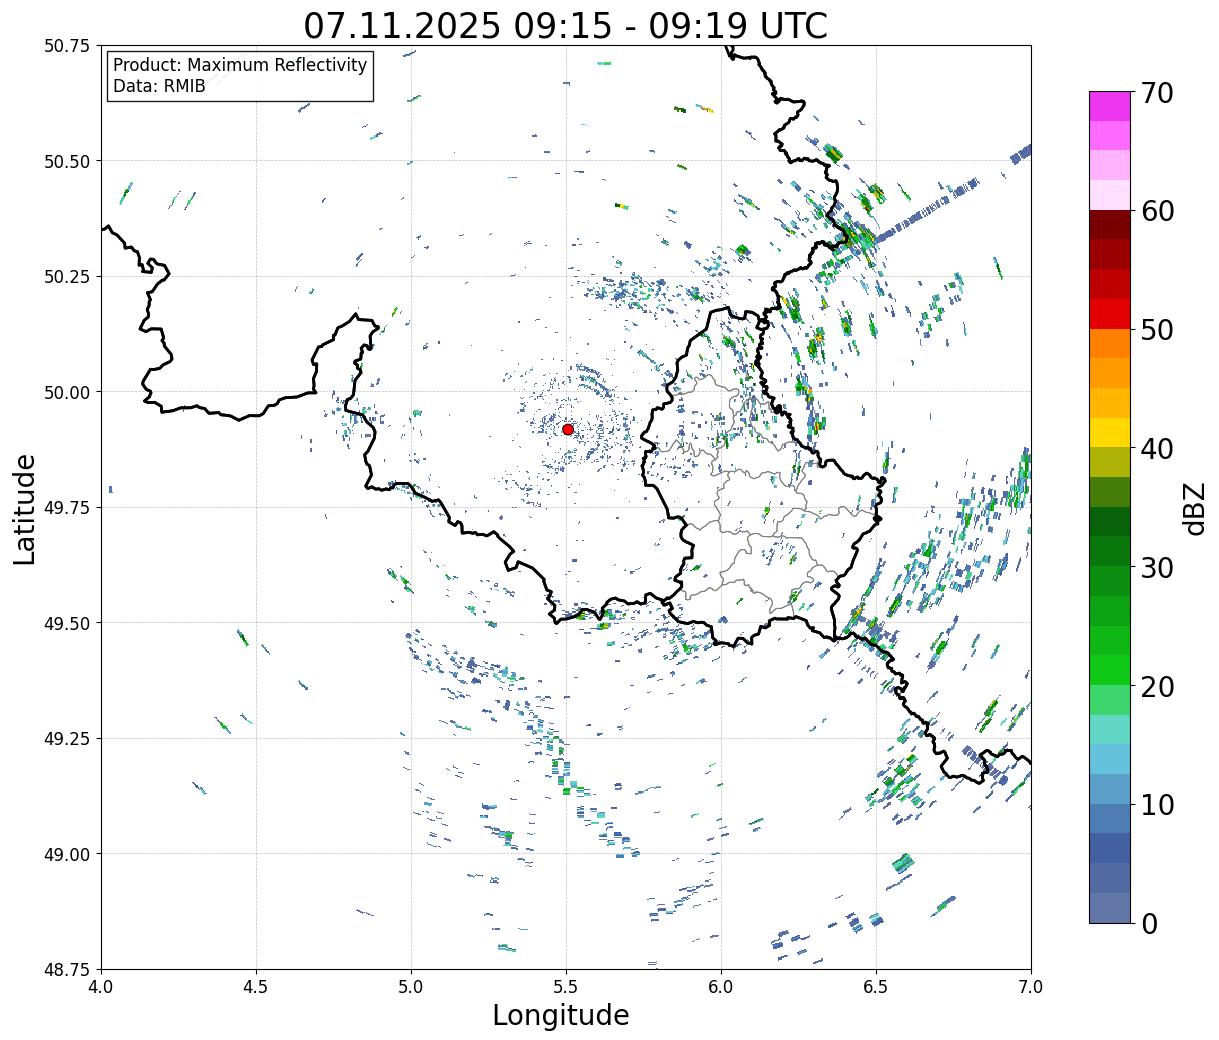Click the 'Latitude' axis label
Viewport: 1219px width, 1040px height.
[x=25, y=509]
